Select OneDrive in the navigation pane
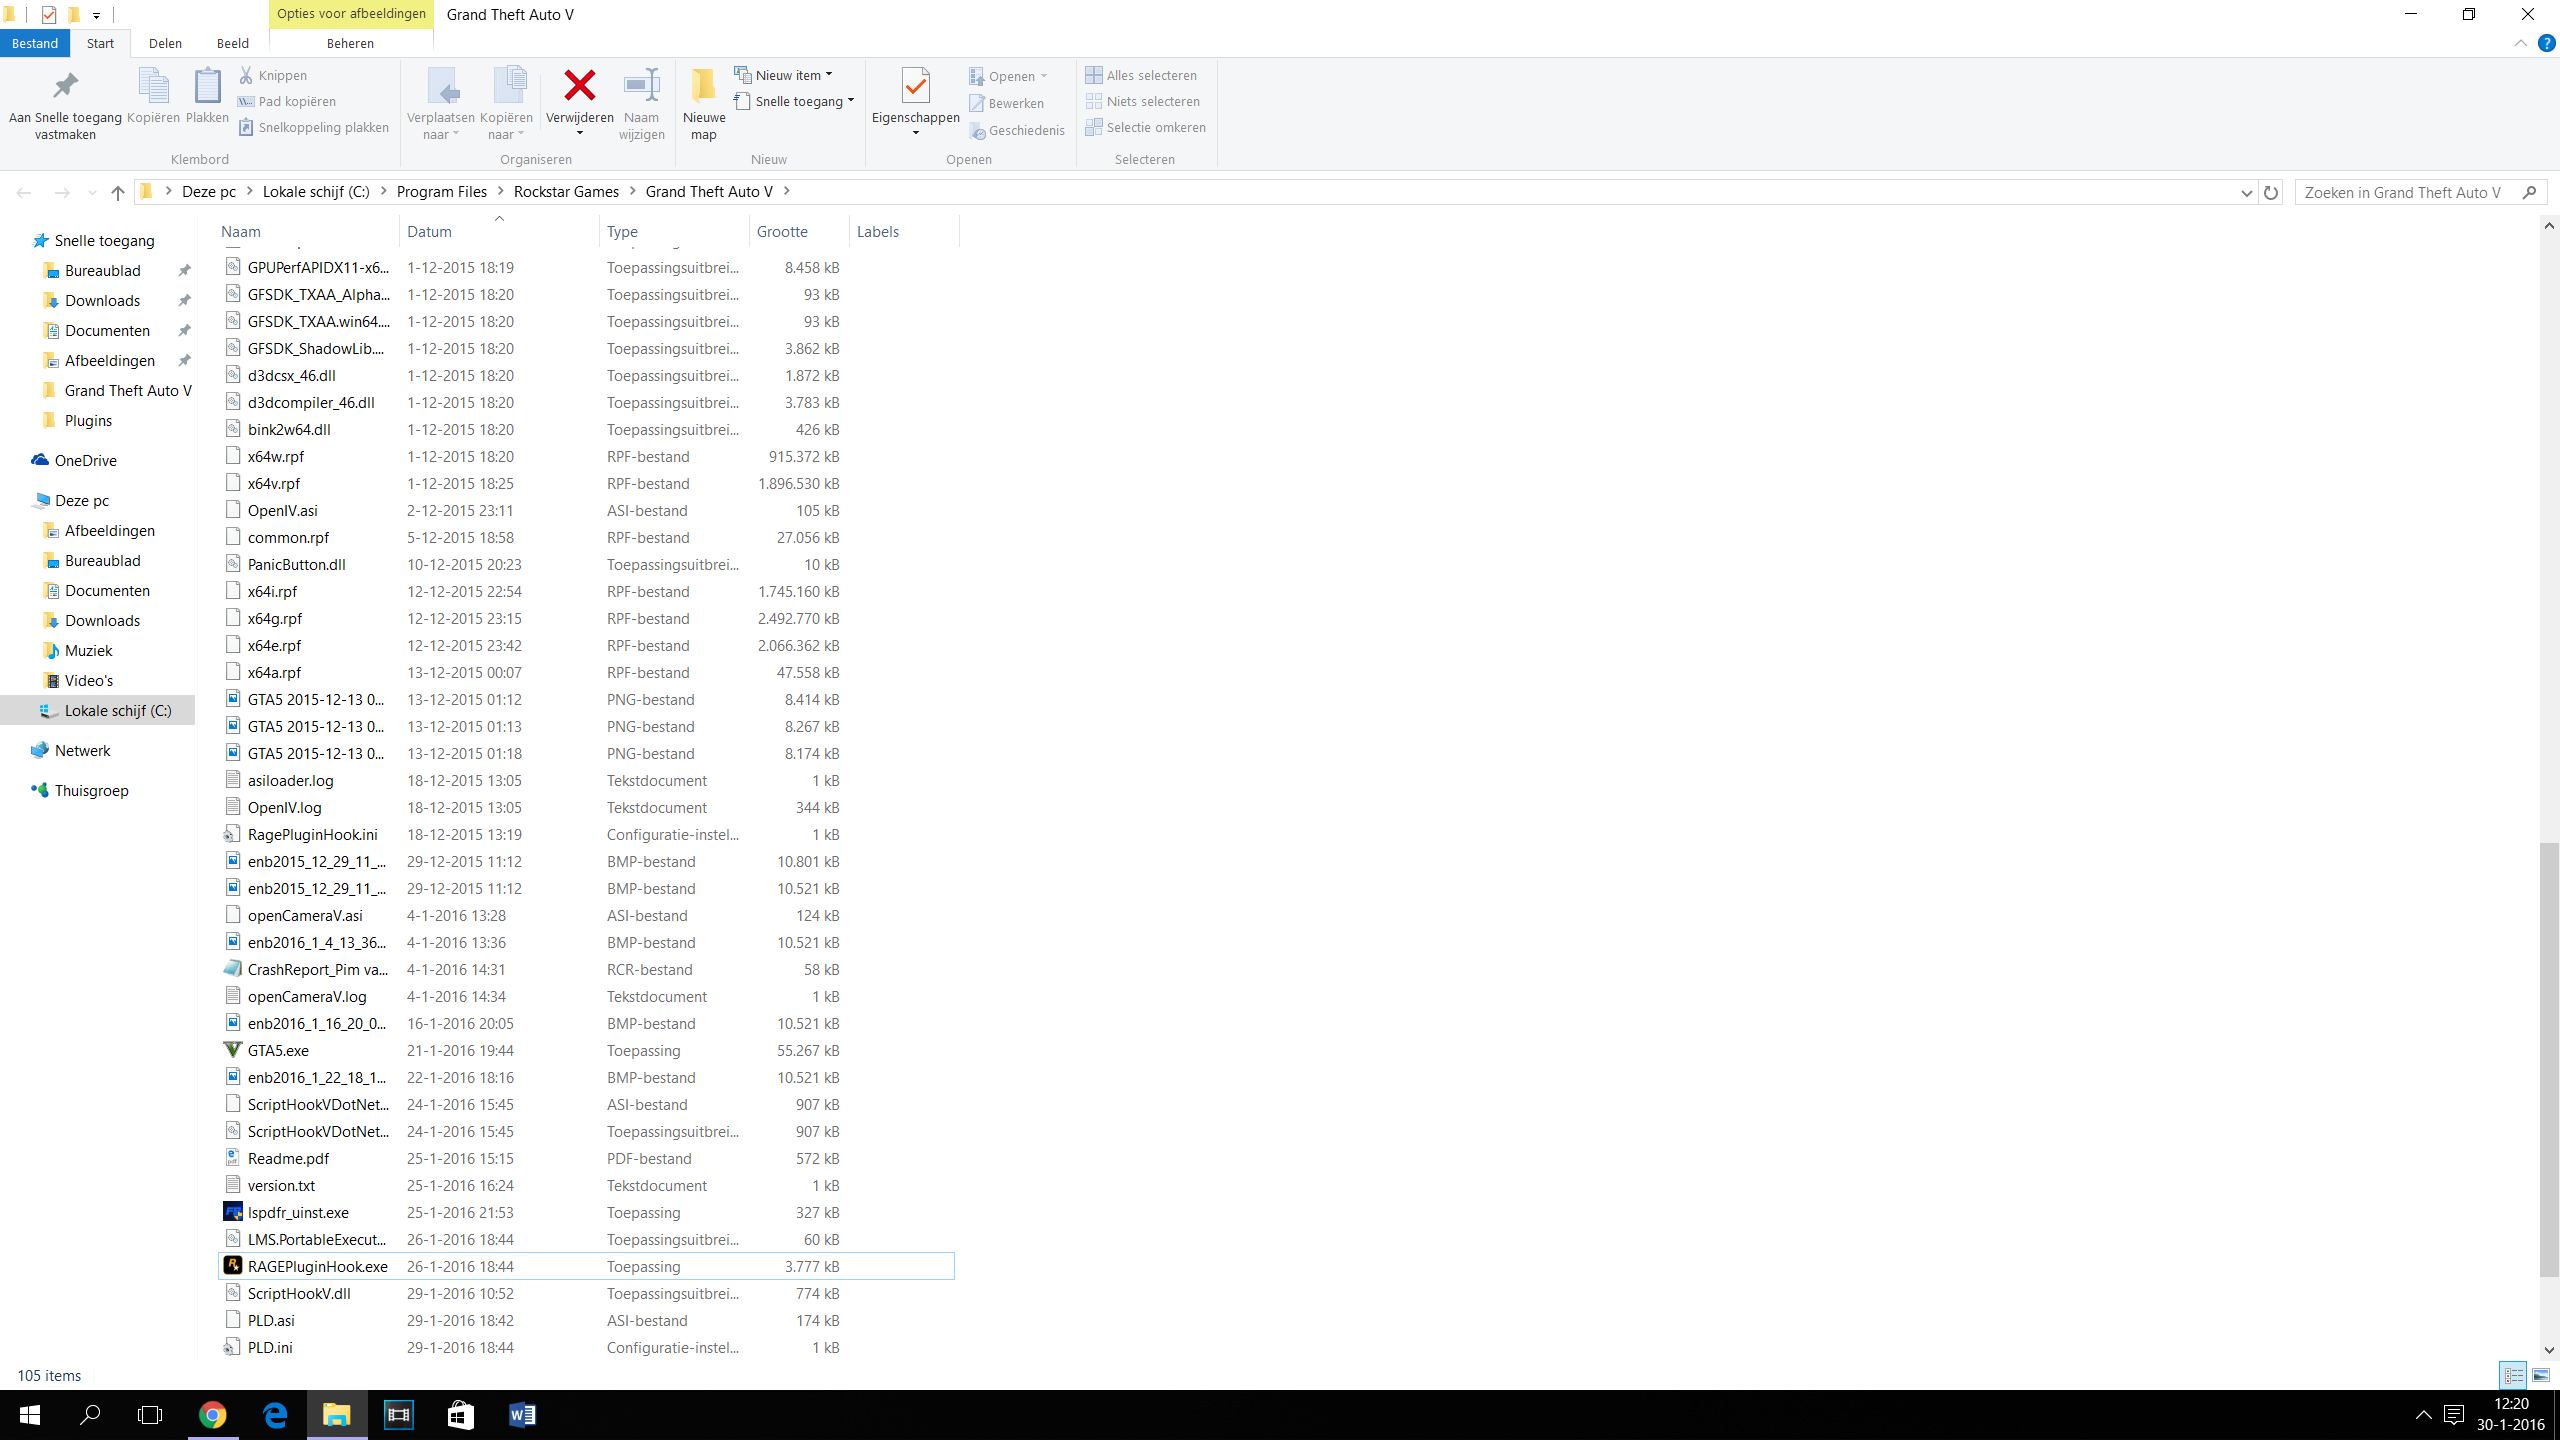2560x1440 pixels. [85, 460]
